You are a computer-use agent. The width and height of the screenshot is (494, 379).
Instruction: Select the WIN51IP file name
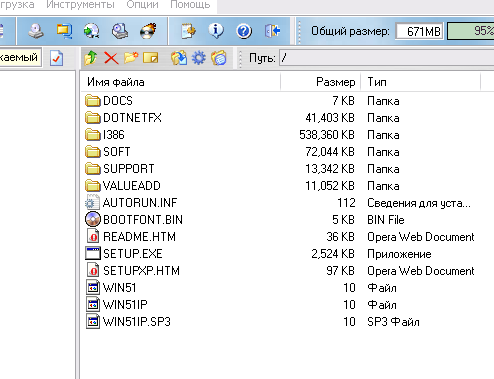pyautogui.click(x=125, y=305)
